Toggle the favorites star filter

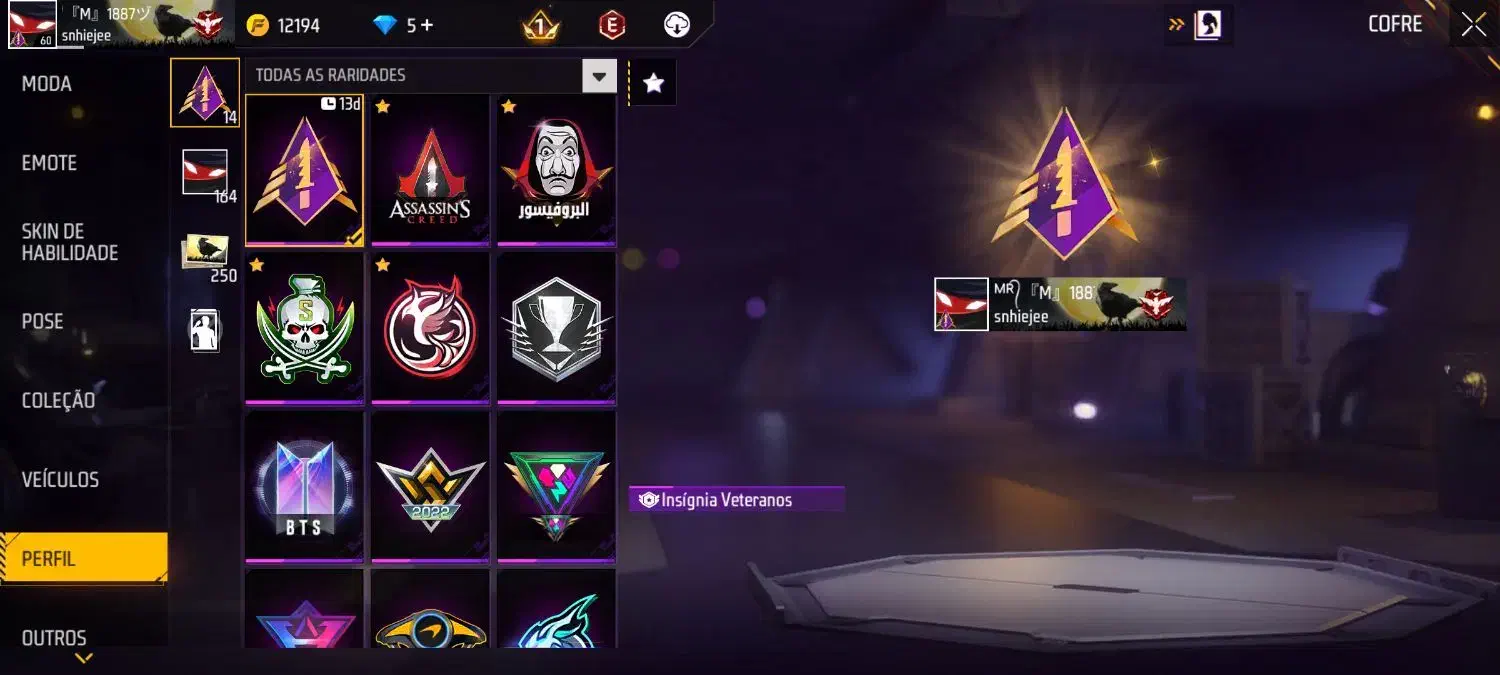(654, 83)
